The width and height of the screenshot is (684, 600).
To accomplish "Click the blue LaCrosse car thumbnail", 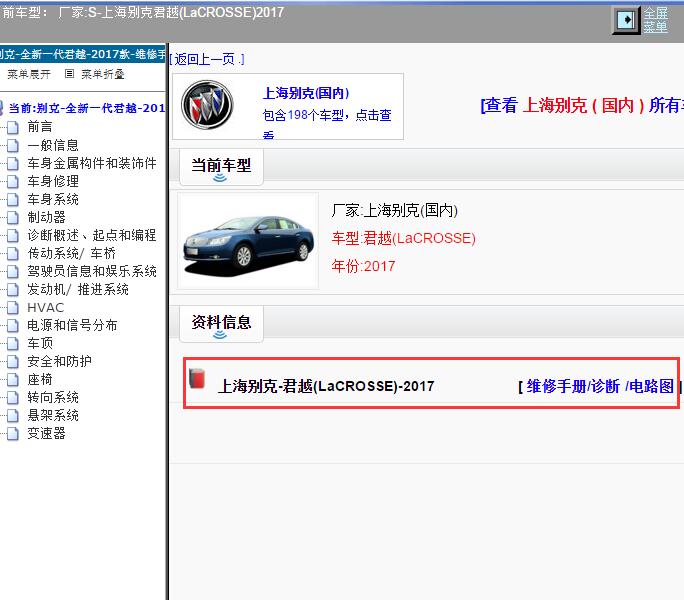I will coord(248,242).
